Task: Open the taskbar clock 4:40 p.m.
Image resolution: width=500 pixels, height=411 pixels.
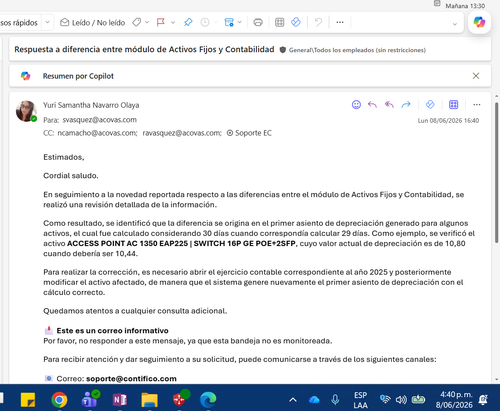Action: pos(454,400)
